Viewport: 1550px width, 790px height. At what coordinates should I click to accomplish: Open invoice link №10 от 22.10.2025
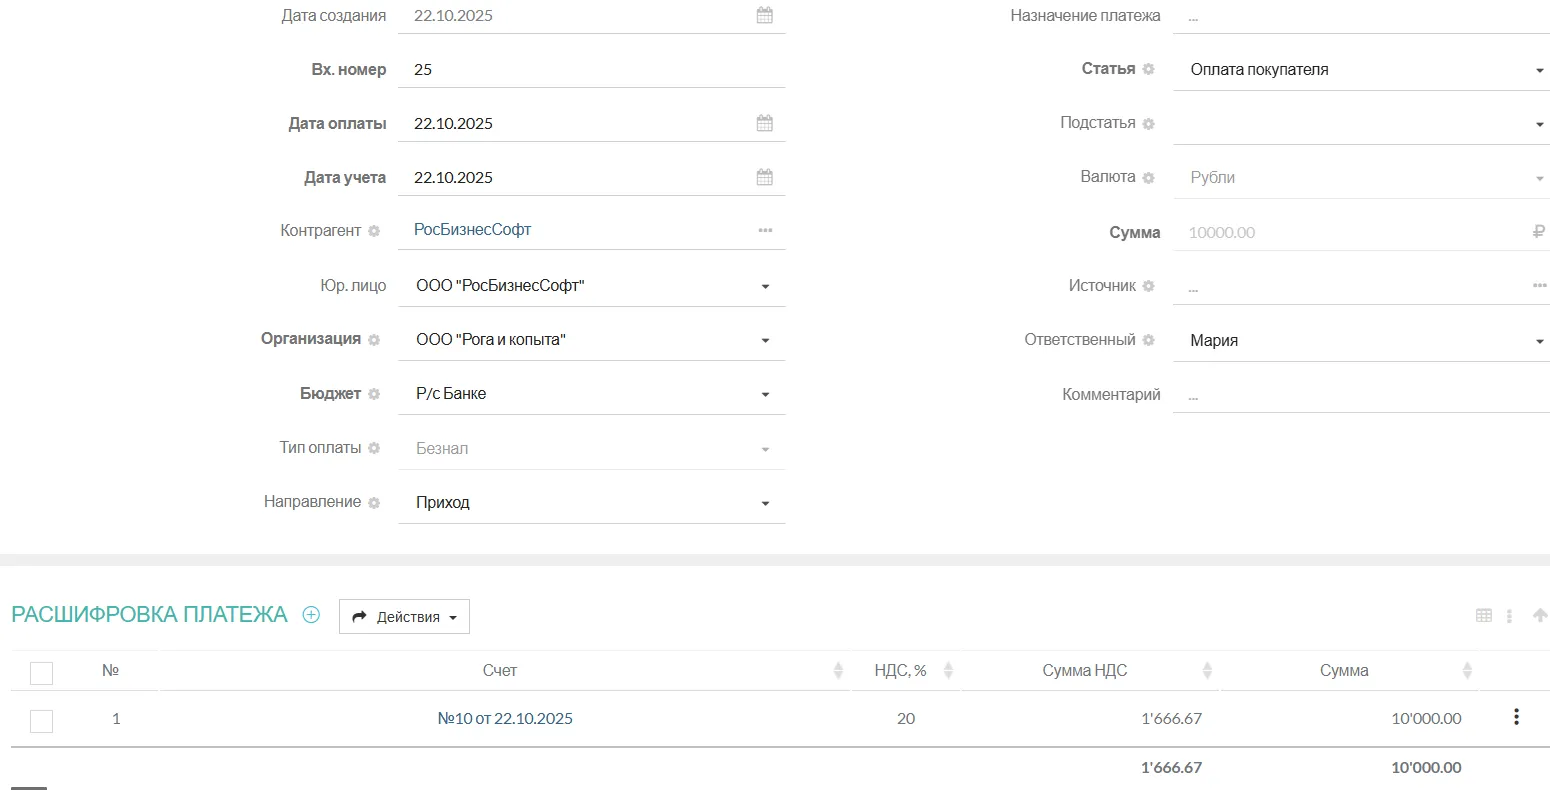tap(505, 719)
